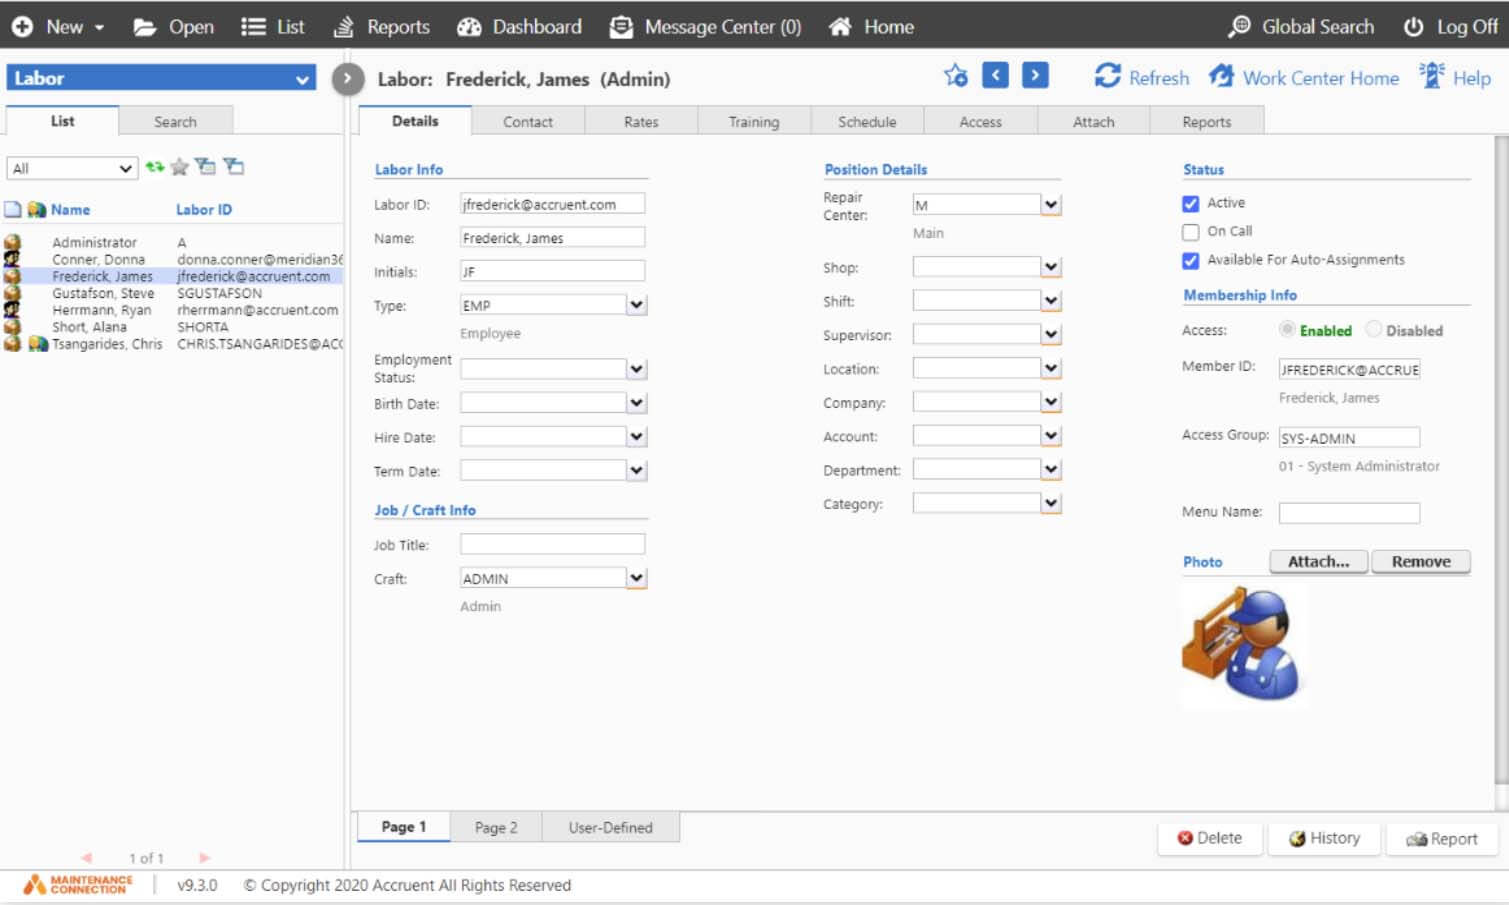Click the green refresh list icon
The height and width of the screenshot is (905, 1509).
pyautogui.click(x=154, y=167)
